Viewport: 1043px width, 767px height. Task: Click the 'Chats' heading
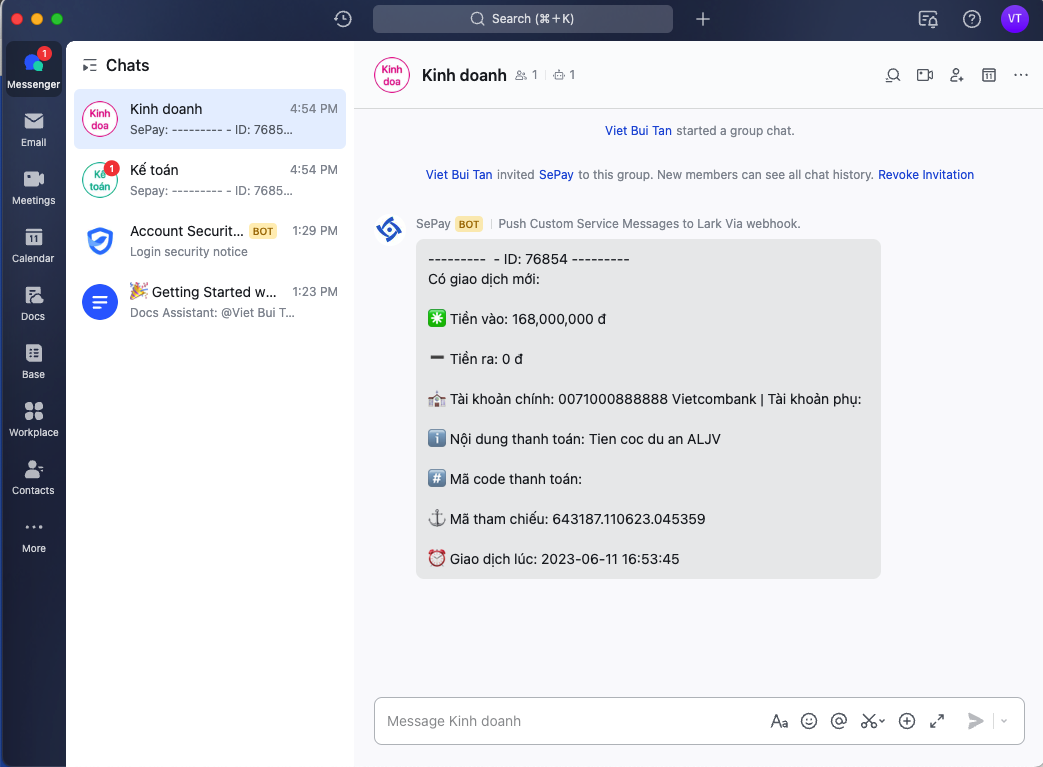[128, 65]
